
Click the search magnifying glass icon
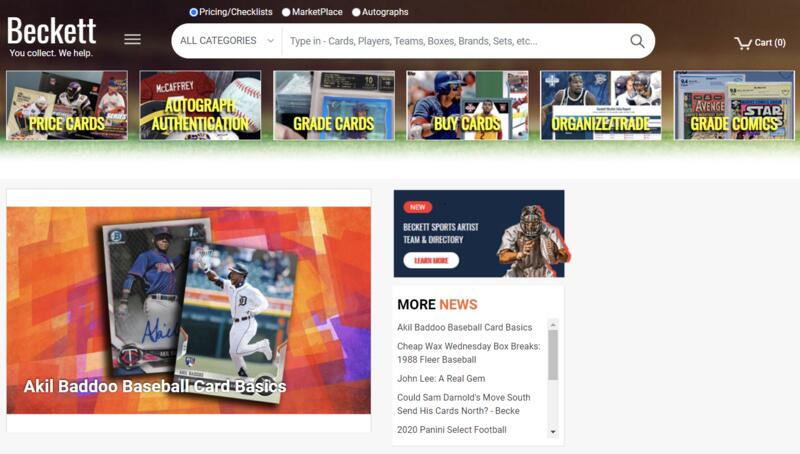[x=637, y=41]
